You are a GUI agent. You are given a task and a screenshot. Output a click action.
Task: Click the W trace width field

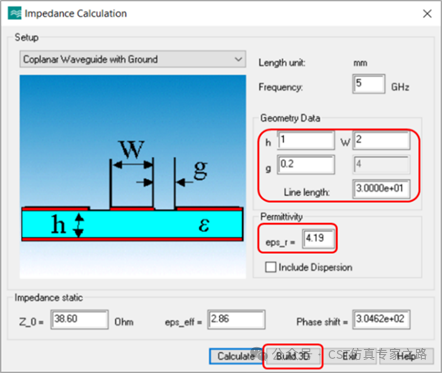pos(381,140)
